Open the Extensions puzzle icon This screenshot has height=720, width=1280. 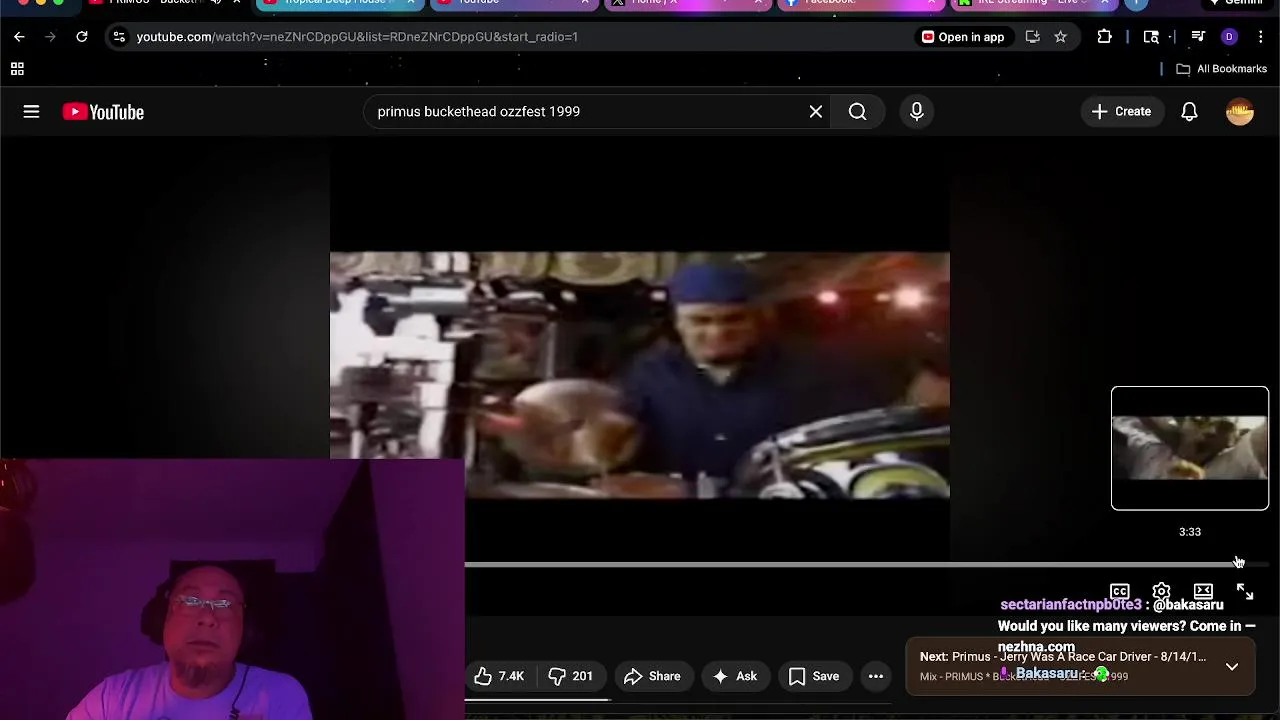click(1104, 37)
